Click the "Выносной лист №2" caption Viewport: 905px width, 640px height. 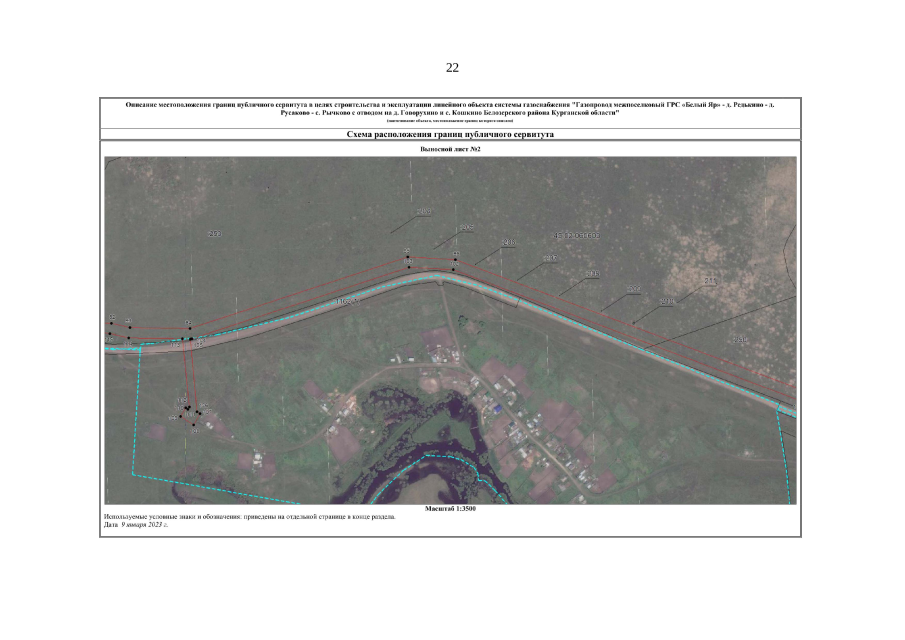[450, 149]
